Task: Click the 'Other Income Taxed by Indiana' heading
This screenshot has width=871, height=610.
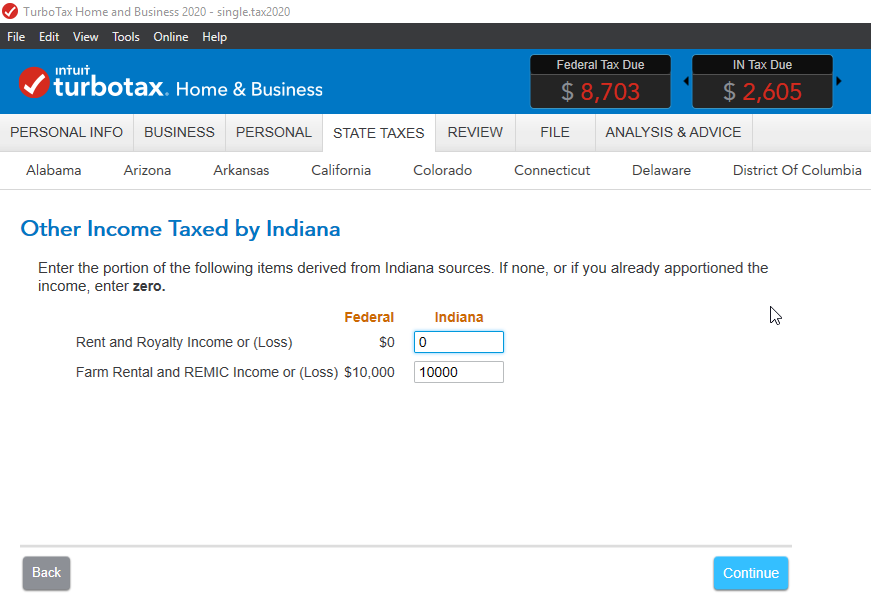Action: coord(181,229)
